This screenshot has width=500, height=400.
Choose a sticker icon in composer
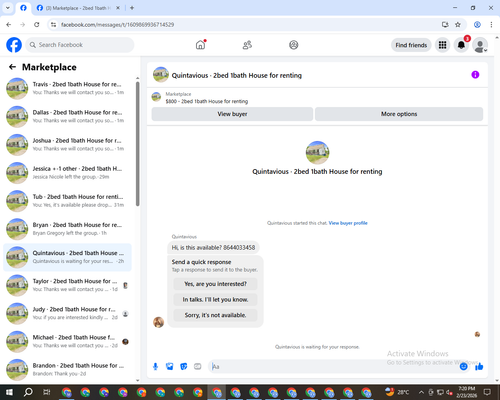[184, 367]
